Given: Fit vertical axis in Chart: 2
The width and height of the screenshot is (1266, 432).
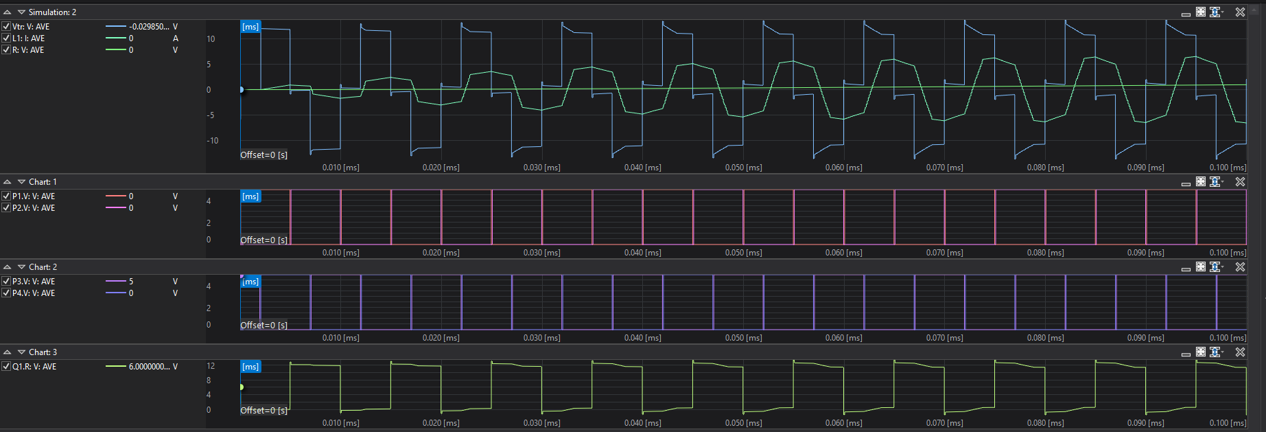Looking at the screenshot, I should click(x=1214, y=267).
